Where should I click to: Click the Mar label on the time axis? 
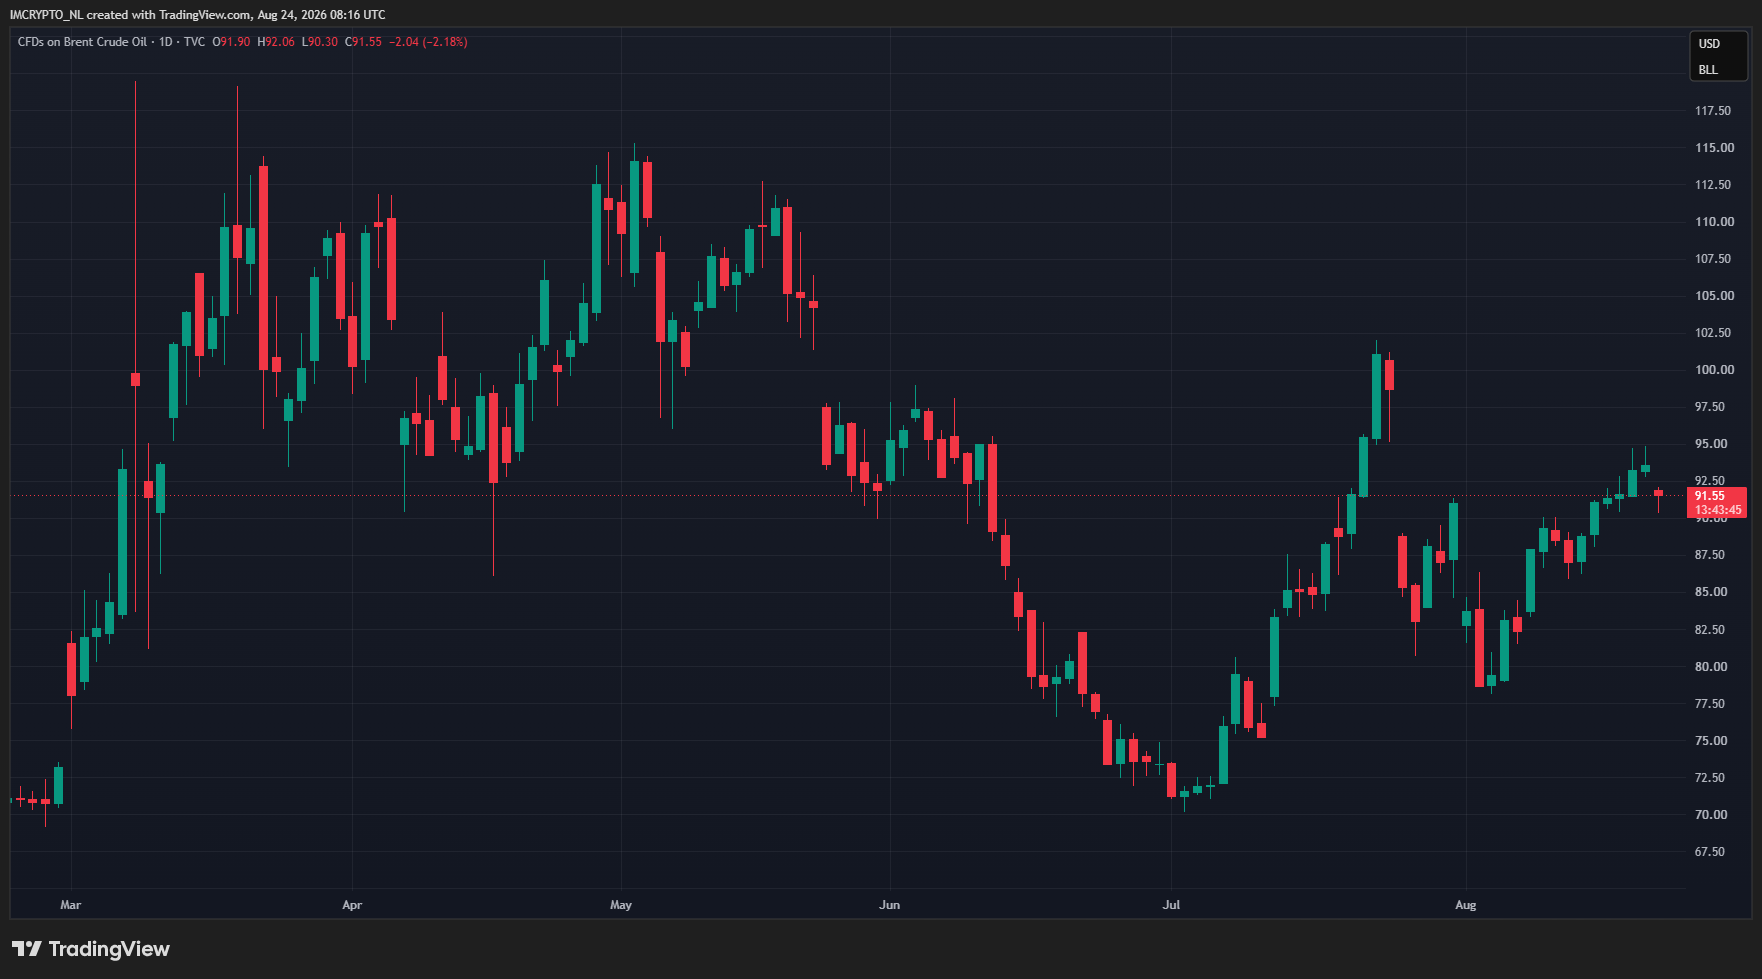tap(70, 905)
